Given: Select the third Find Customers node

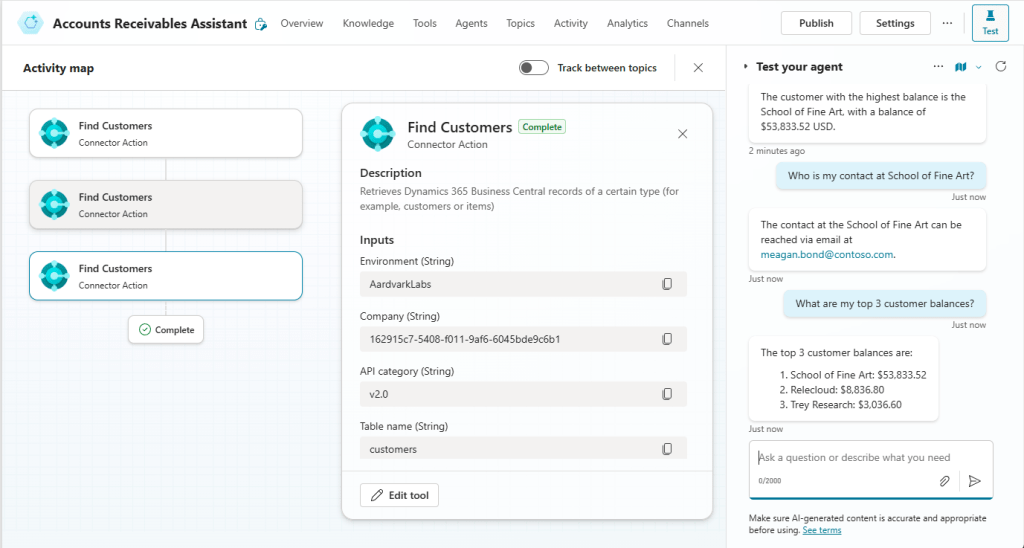Looking at the screenshot, I should coord(166,276).
